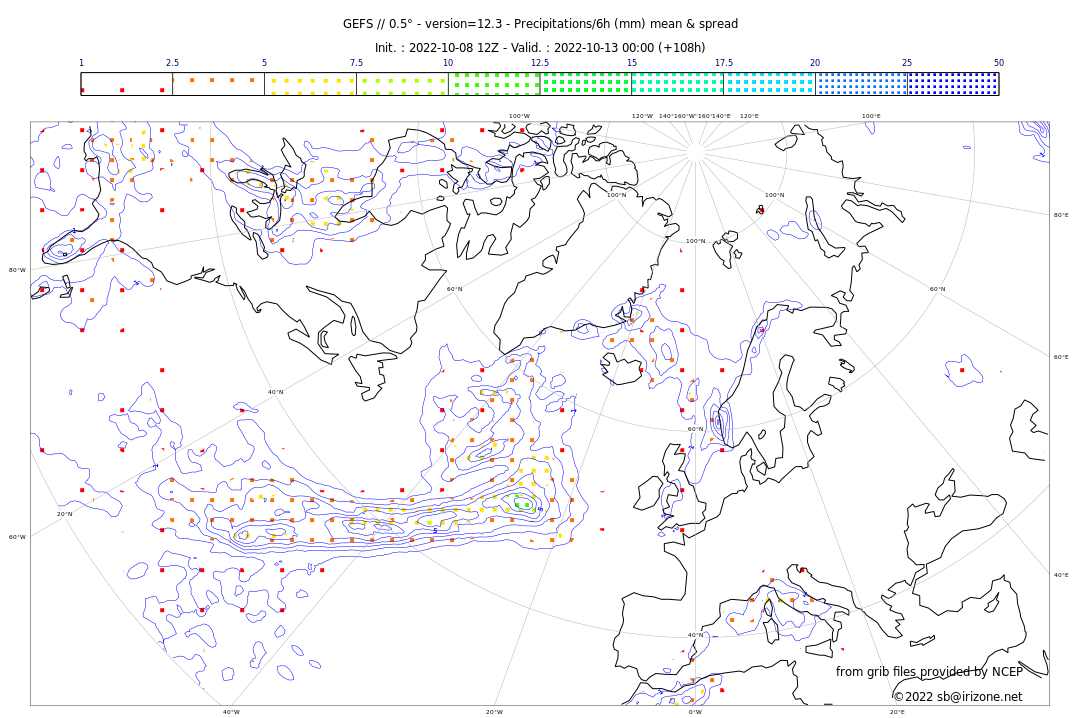Click the 120°E label on the top axis
The height and width of the screenshot is (718, 1080).
749,116
